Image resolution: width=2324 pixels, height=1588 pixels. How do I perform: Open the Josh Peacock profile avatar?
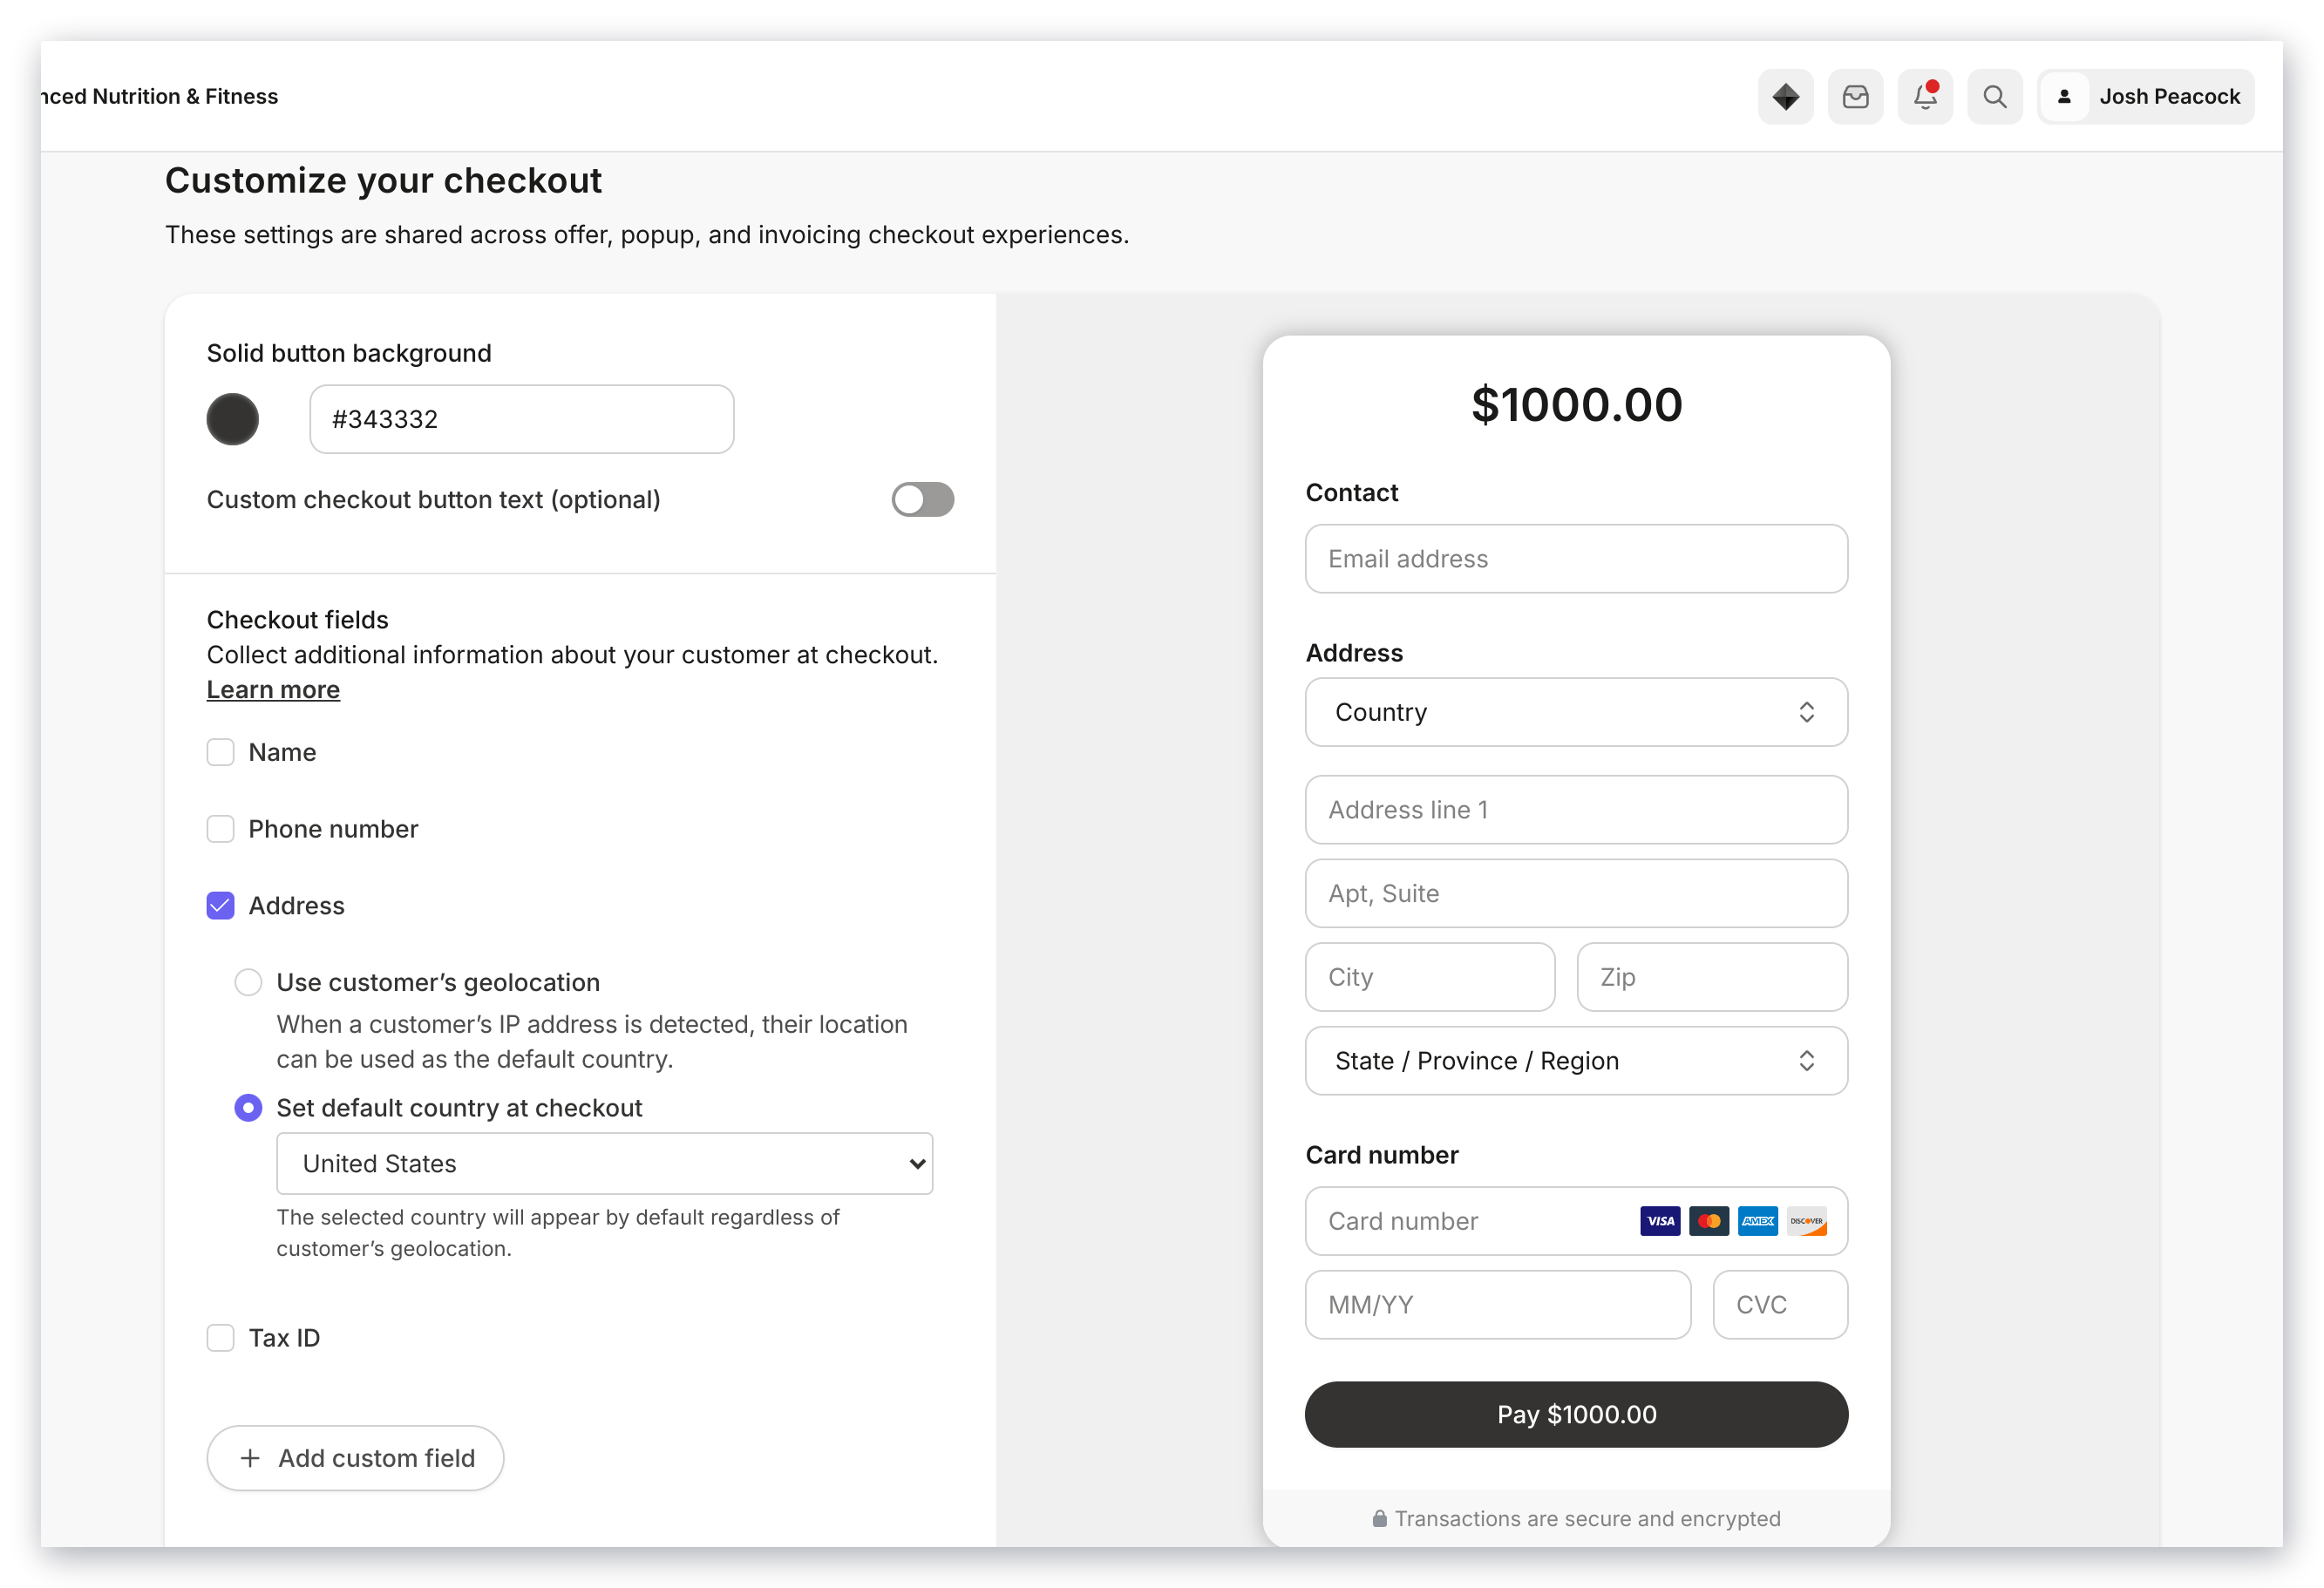pos(2064,97)
